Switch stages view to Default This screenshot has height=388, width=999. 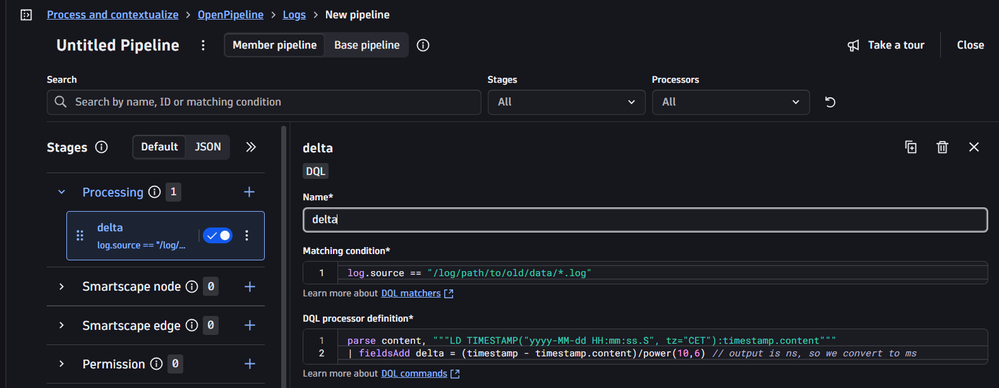coord(159,147)
